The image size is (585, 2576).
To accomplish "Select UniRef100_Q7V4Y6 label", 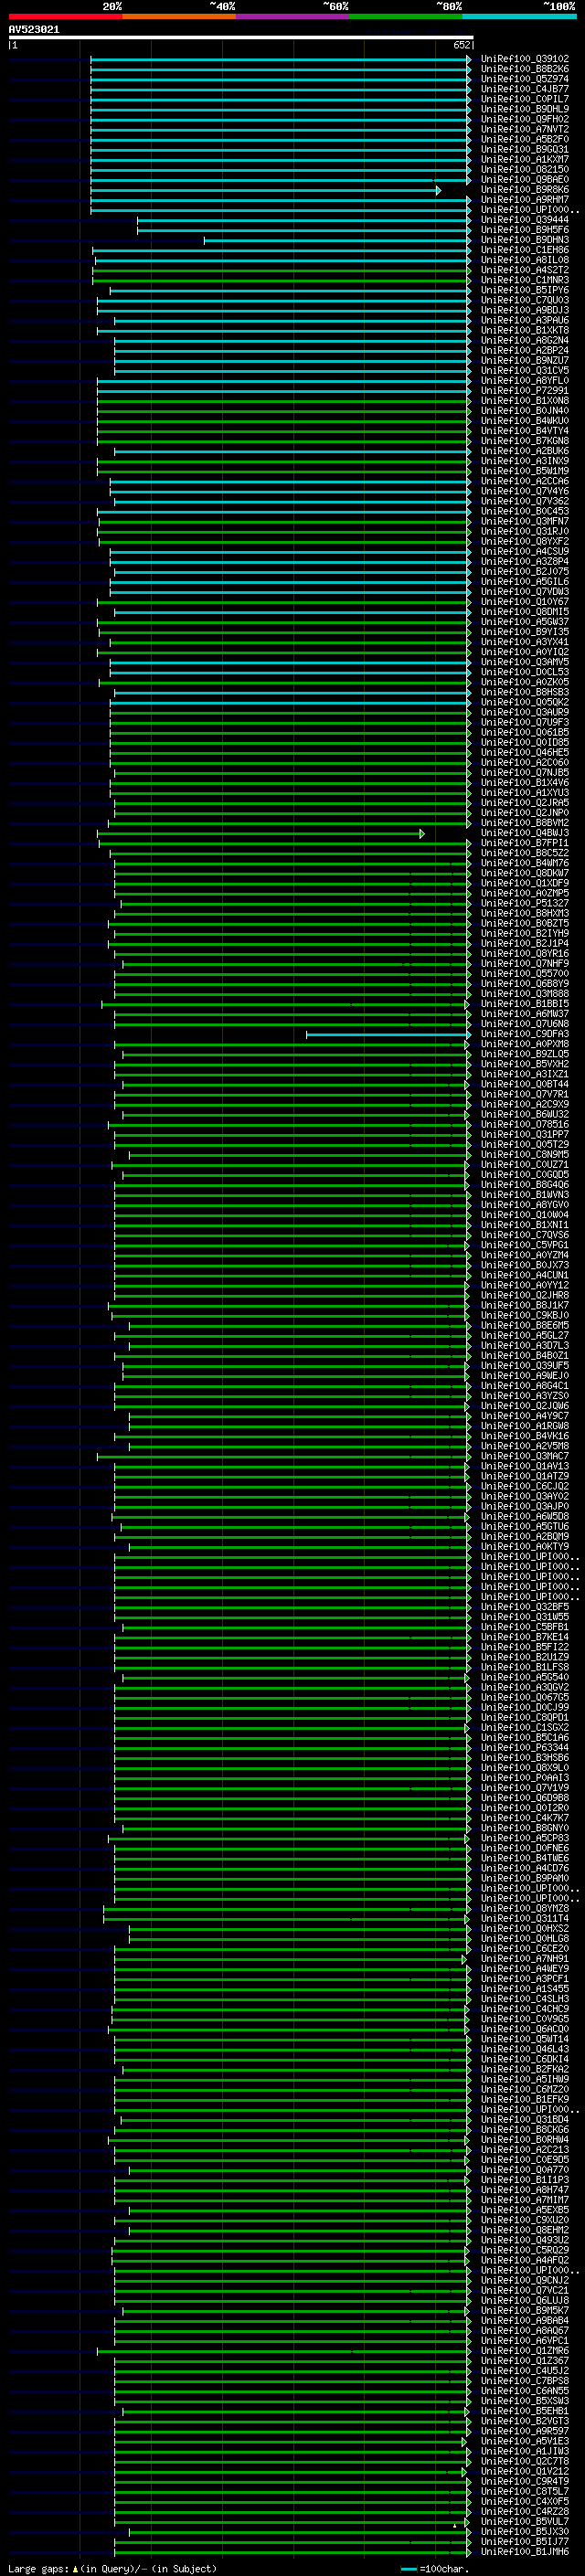I will [525, 491].
